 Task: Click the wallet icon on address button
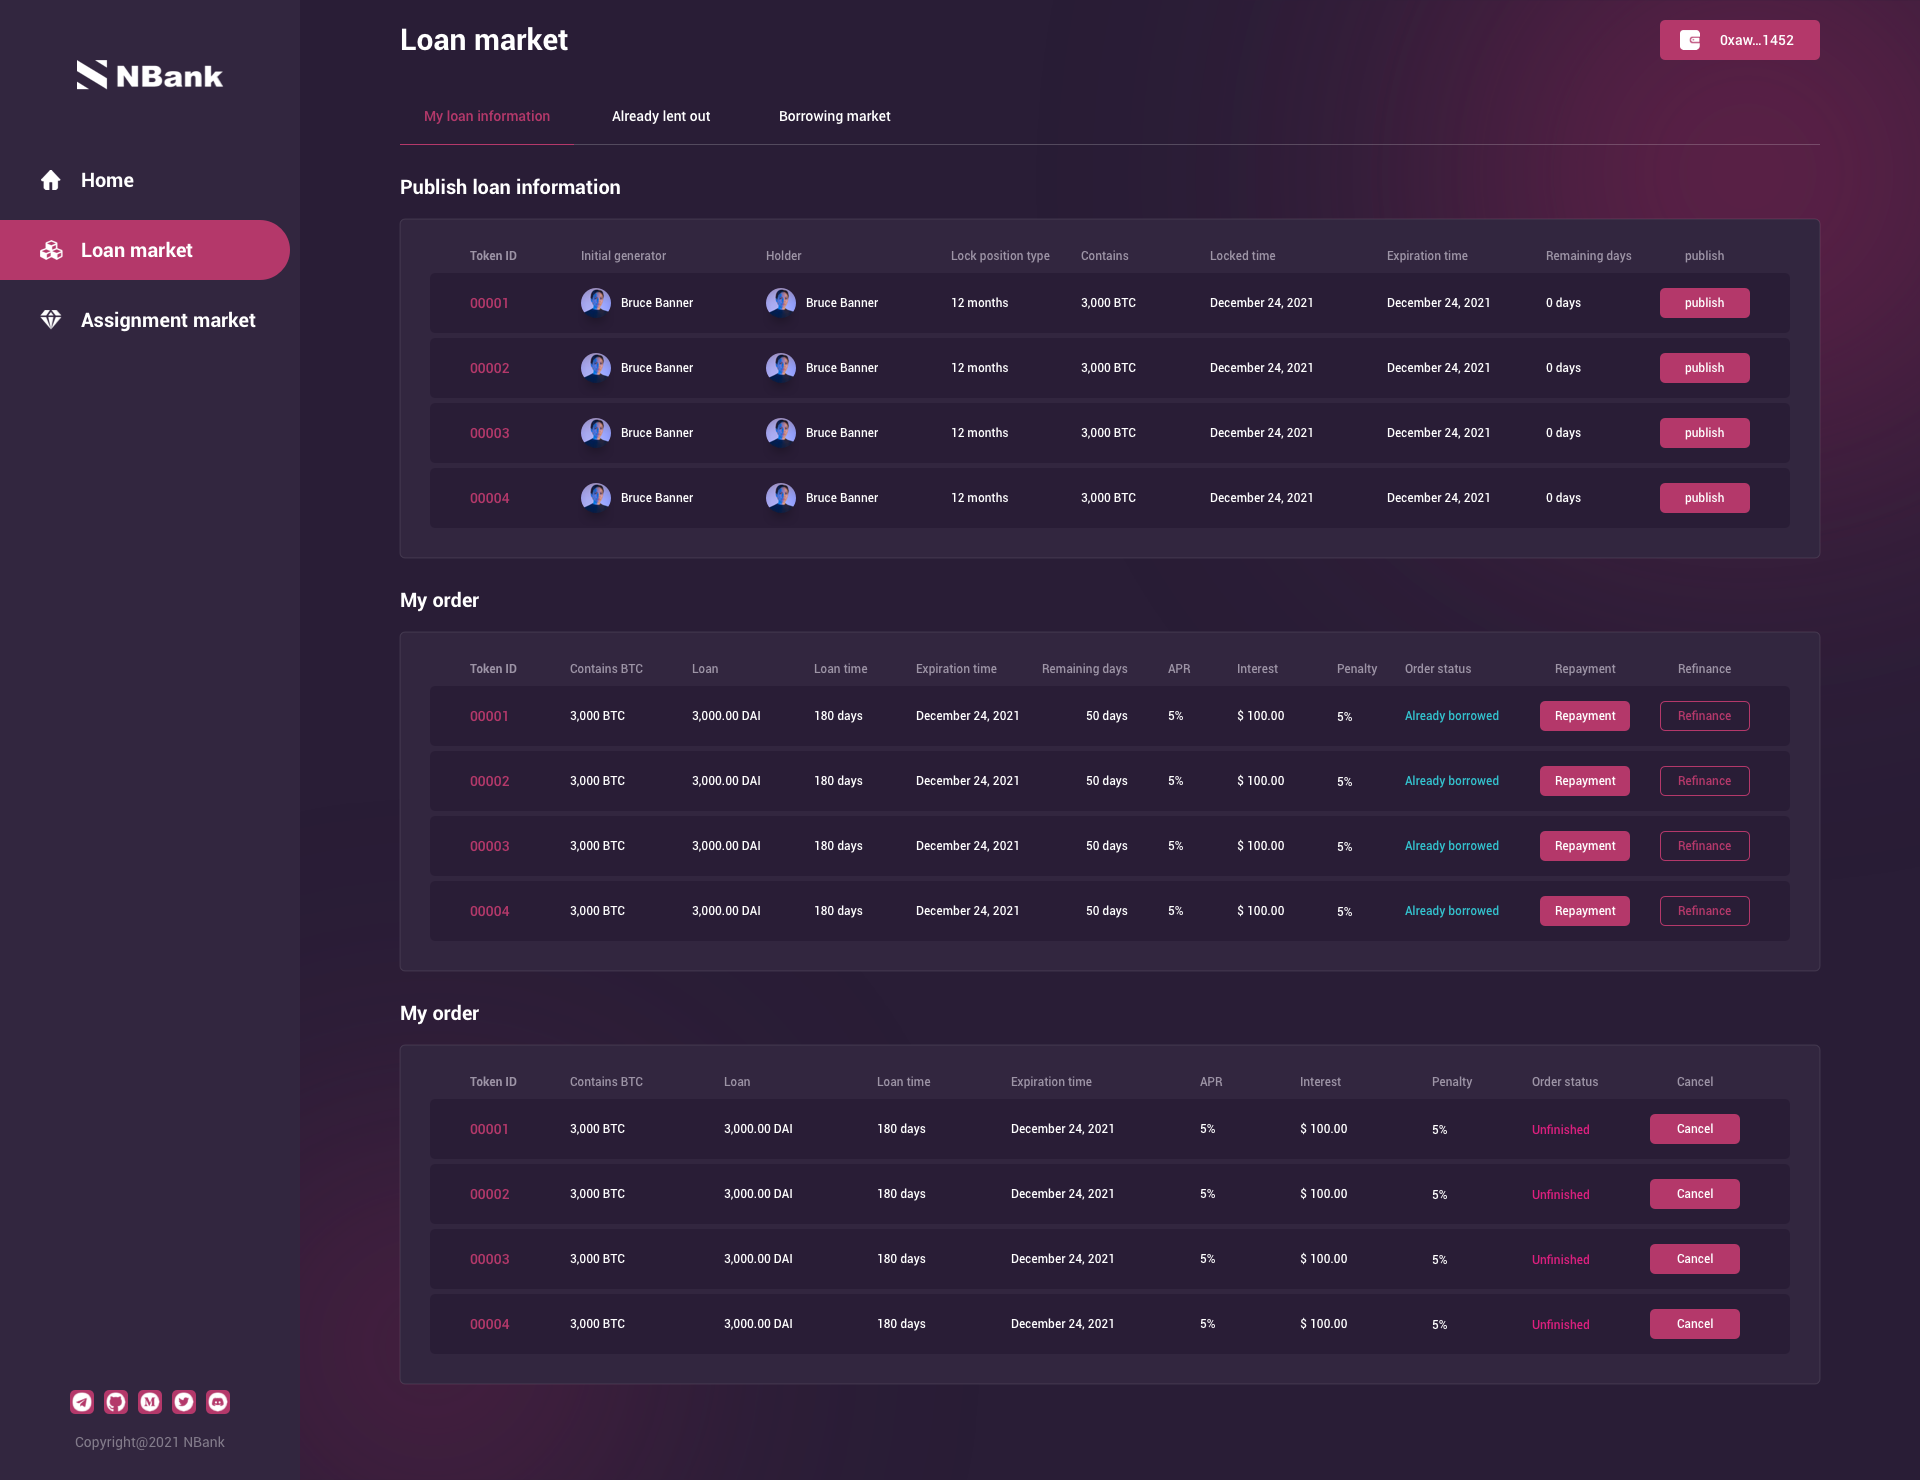[1690, 40]
